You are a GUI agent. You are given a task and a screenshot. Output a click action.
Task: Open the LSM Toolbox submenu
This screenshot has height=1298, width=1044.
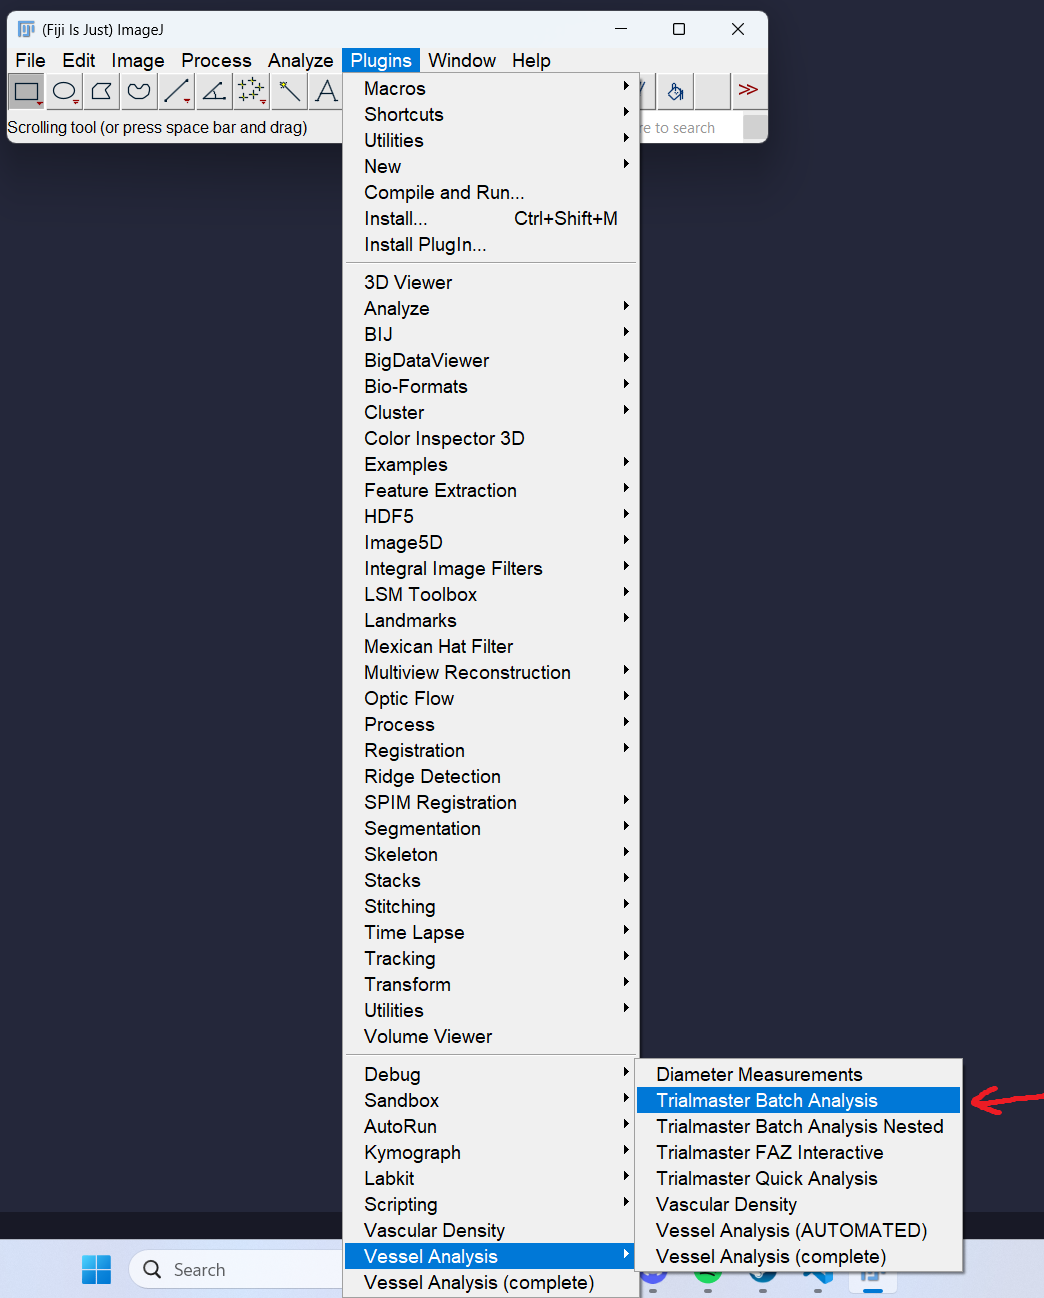tap(491, 594)
